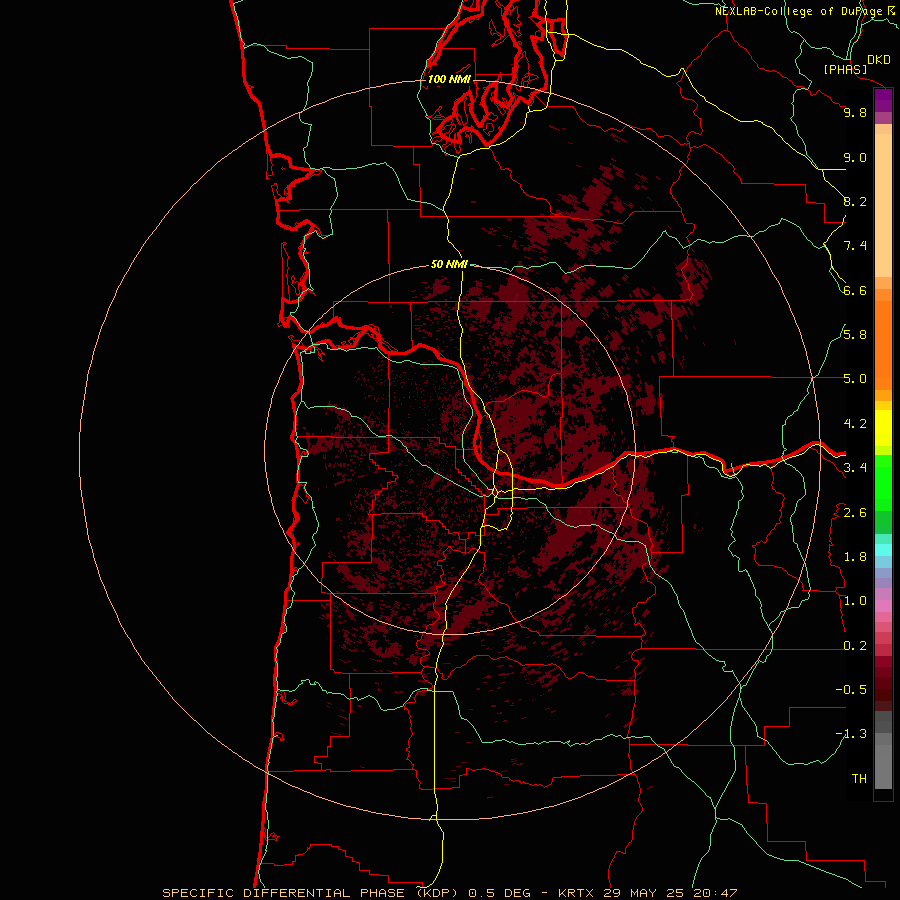Image resolution: width=900 pixels, height=900 pixels.
Task: Click the 5.8 scale label
Action: pyautogui.click(x=855, y=335)
